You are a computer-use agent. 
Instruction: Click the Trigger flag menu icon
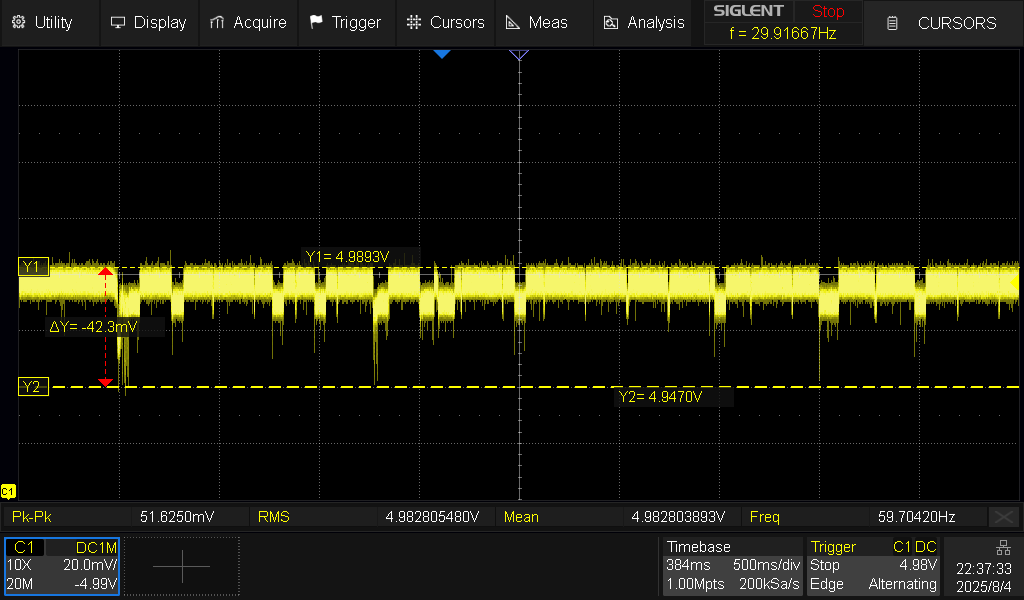pos(317,22)
